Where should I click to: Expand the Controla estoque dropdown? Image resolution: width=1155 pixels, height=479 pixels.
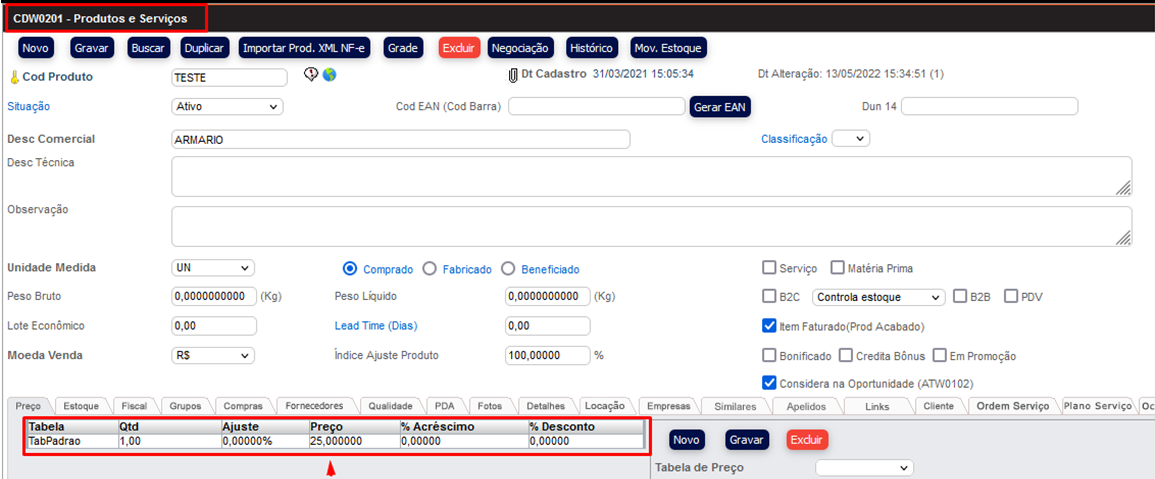tap(879, 297)
